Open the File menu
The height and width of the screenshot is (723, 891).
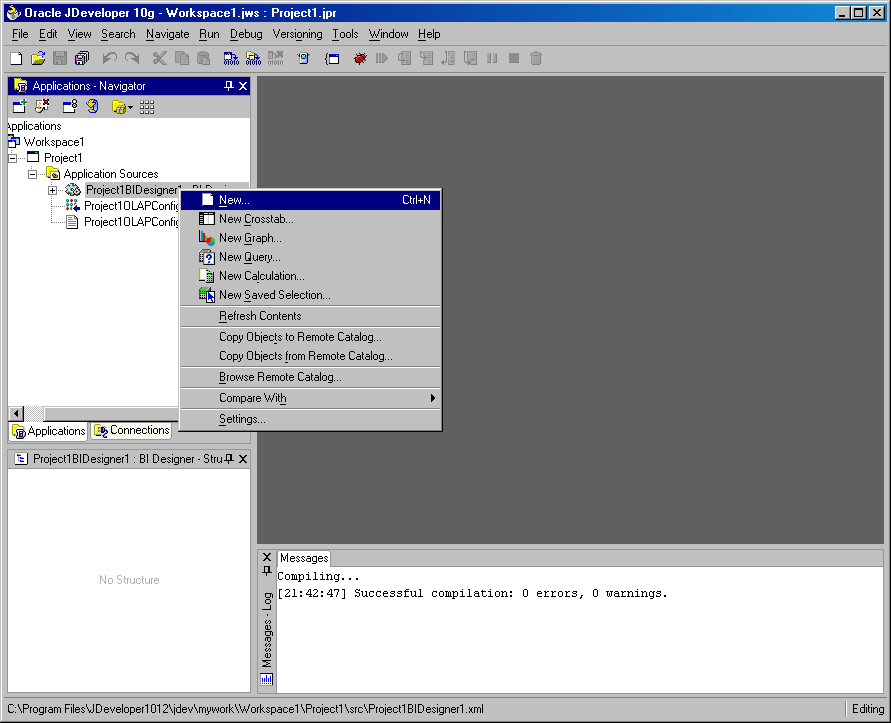point(20,34)
